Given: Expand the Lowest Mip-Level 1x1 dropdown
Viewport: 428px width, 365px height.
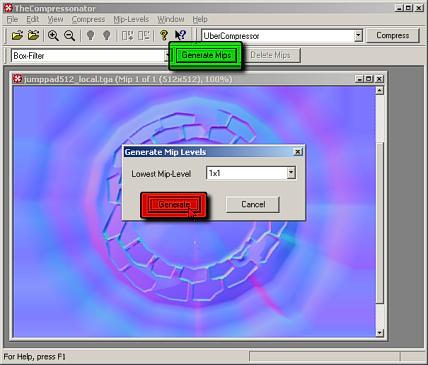Looking at the screenshot, I should [291, 173].
